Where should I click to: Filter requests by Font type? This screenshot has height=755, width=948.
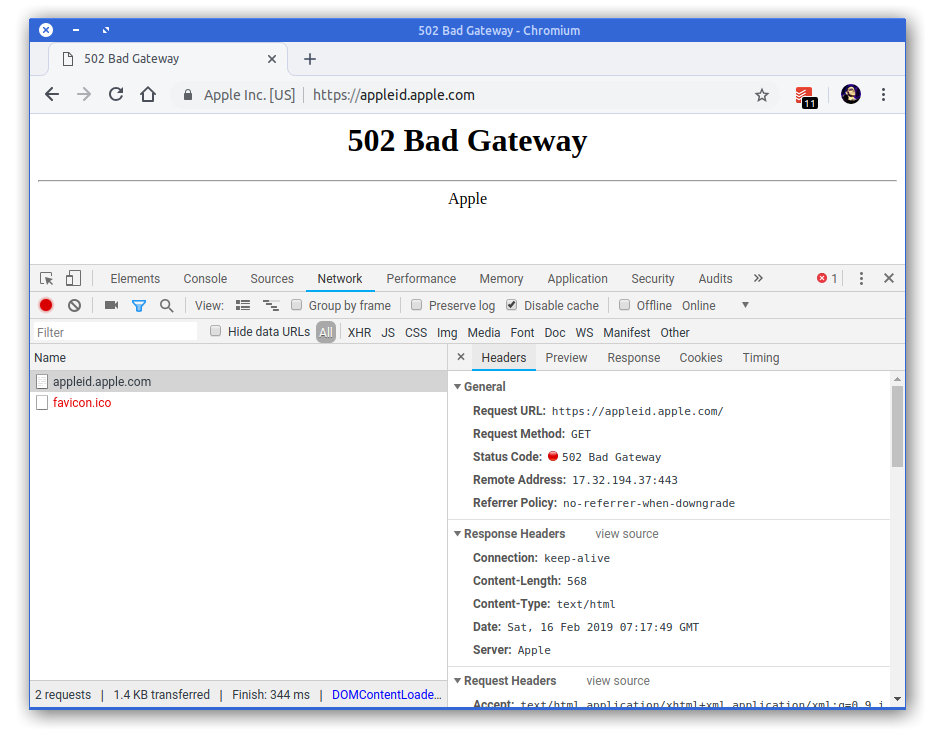(522, 332)
